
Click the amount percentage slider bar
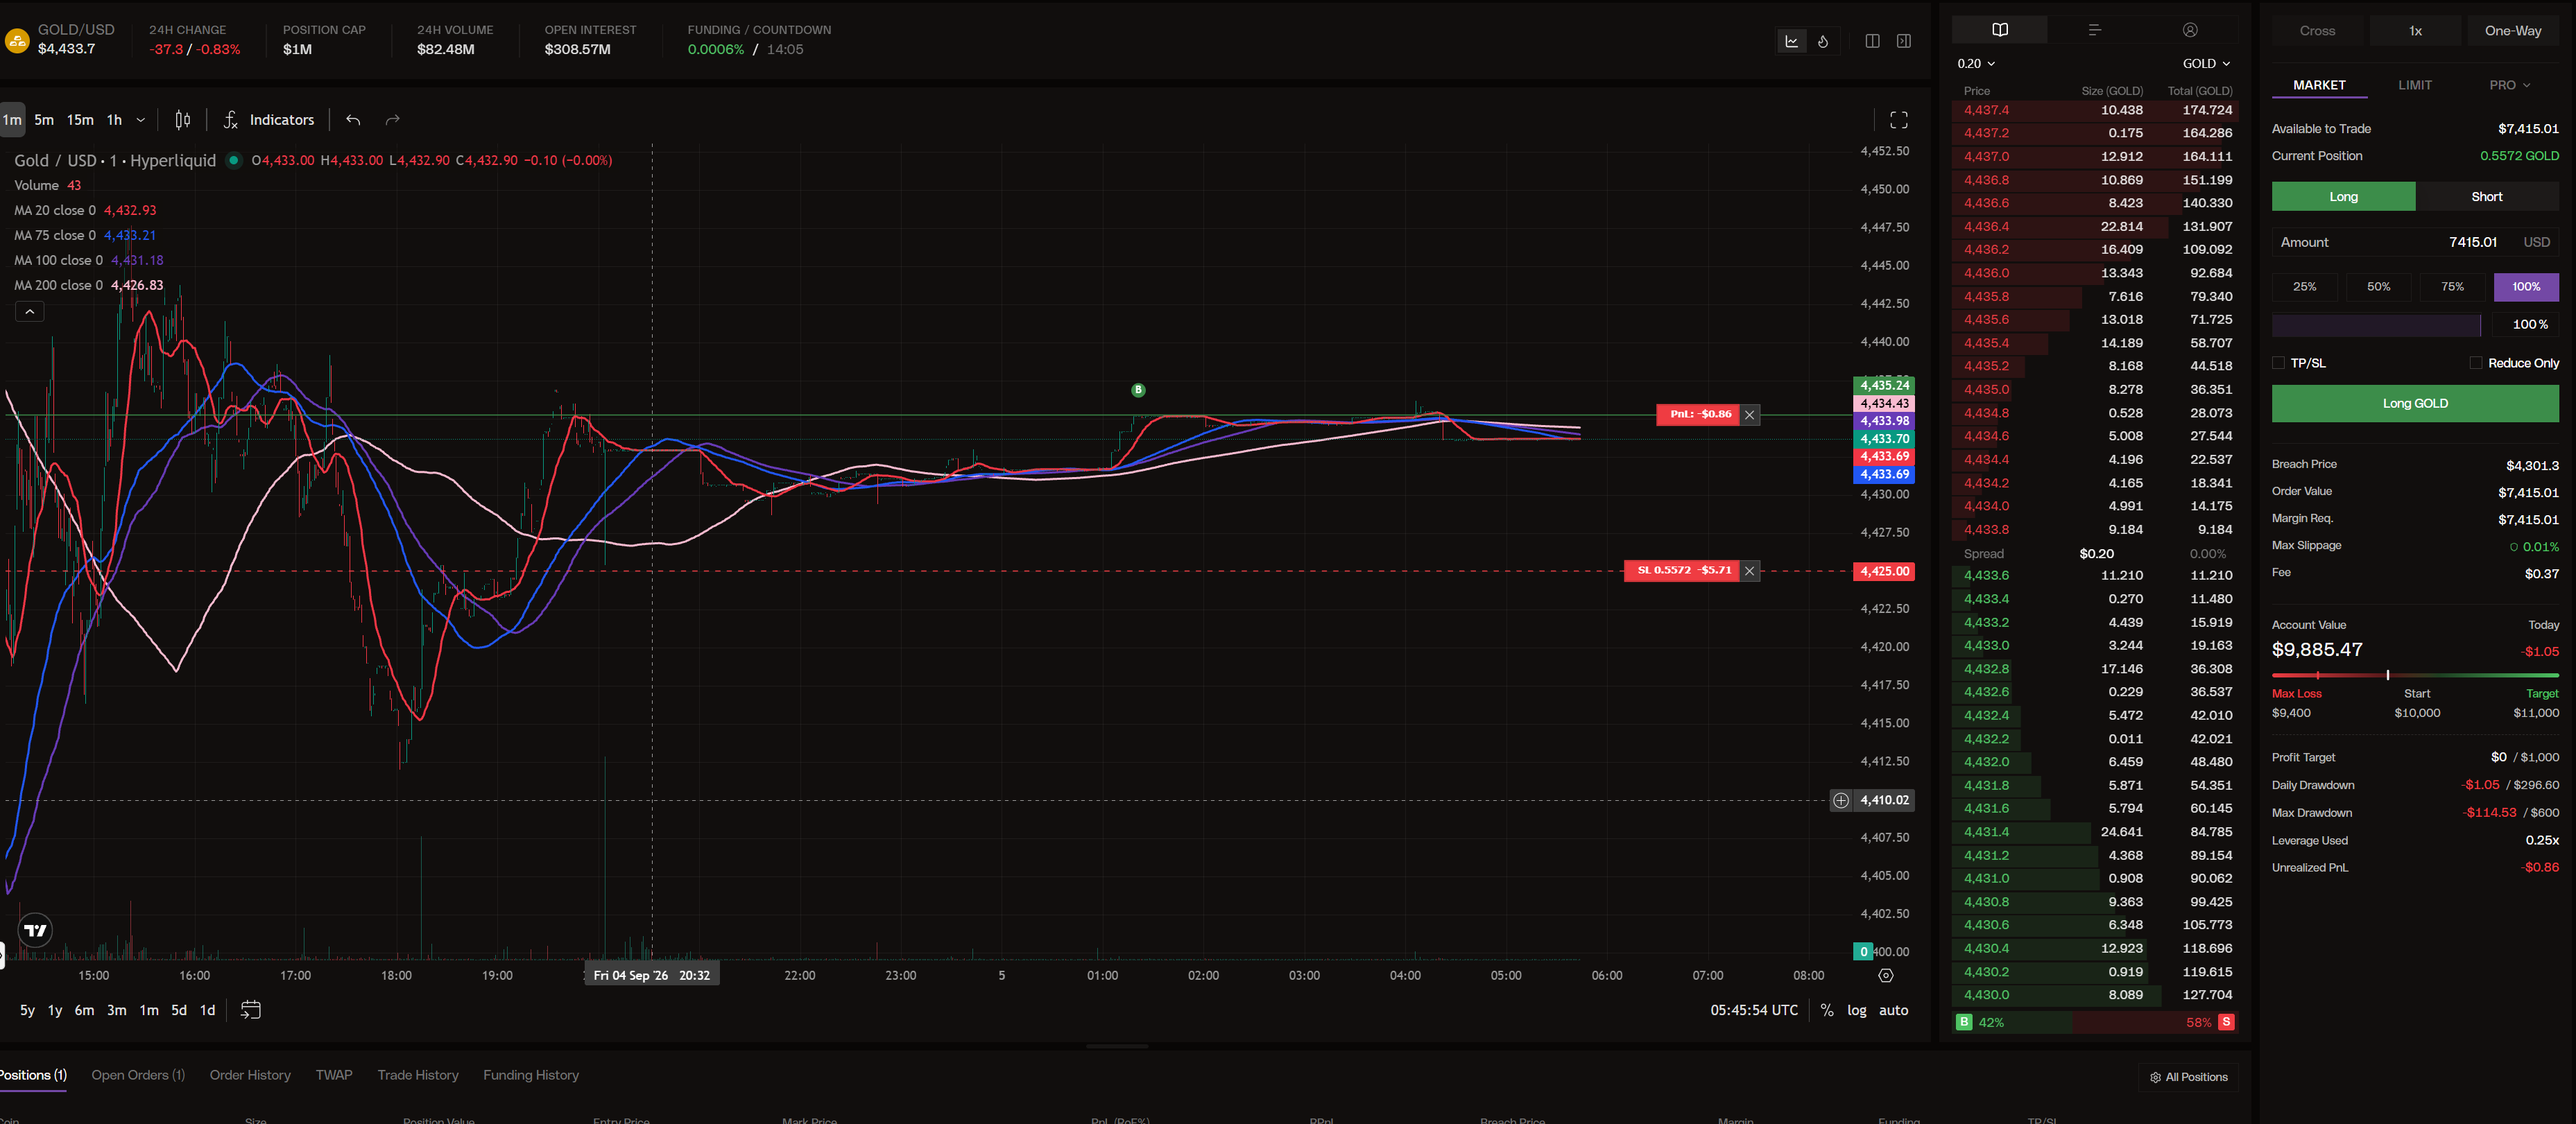click(x=2376, y=325)
